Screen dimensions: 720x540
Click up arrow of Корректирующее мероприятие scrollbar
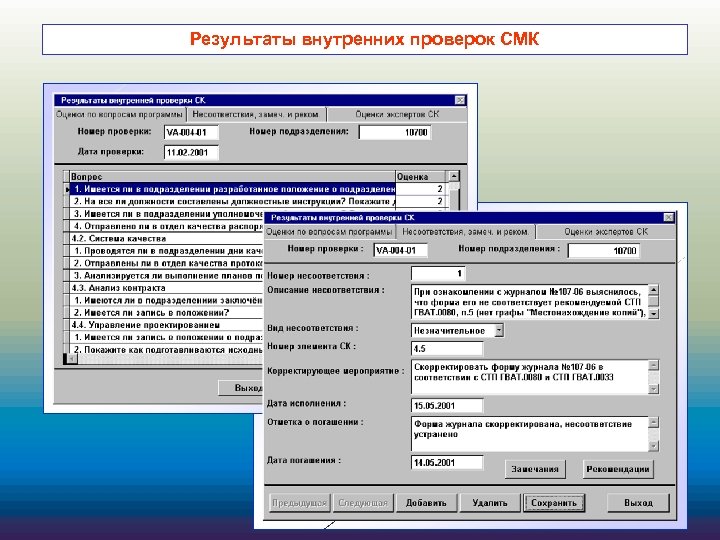point(653,366)
